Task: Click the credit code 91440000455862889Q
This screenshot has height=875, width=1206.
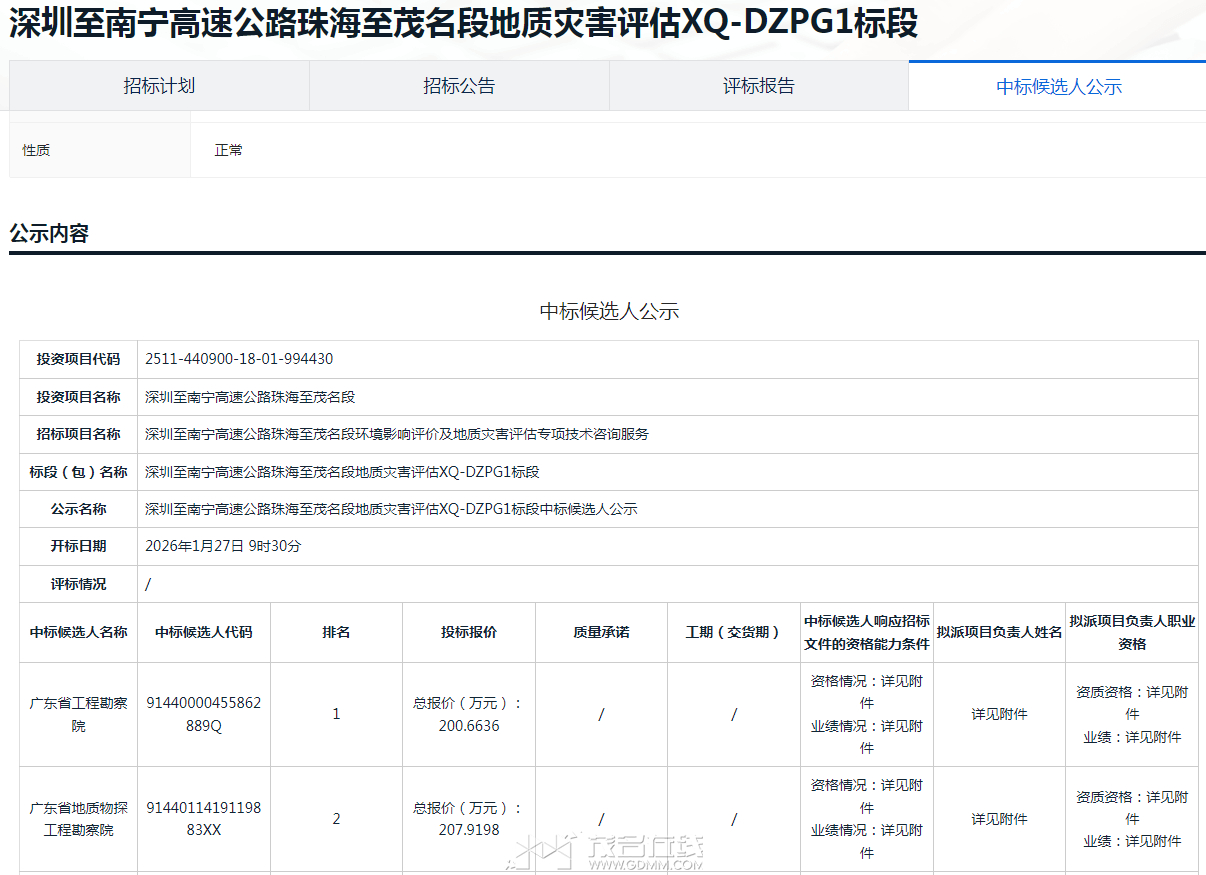Action: click(203, 714)
